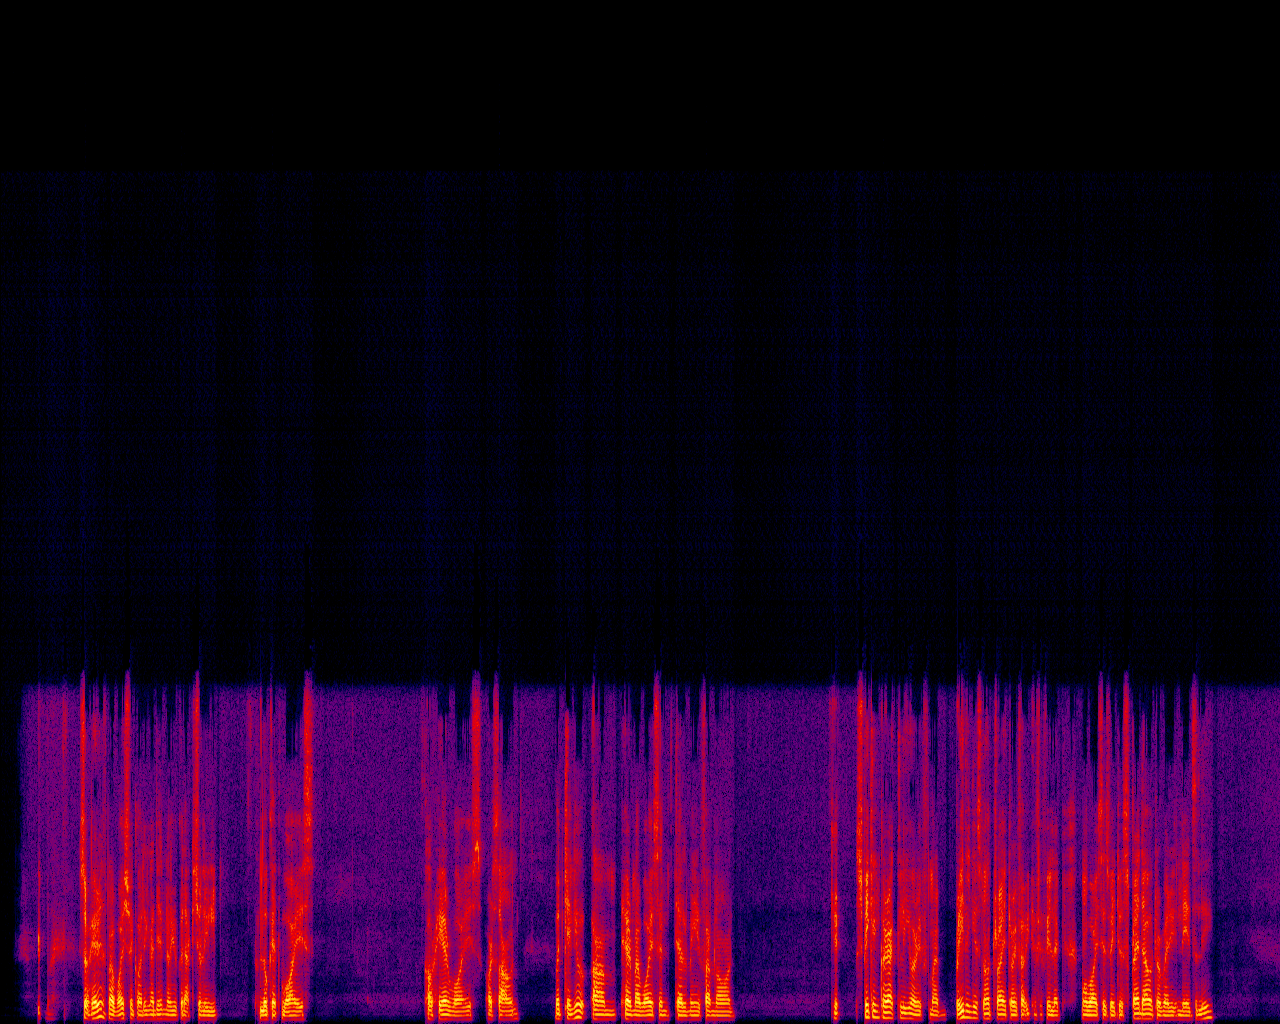Click the first speech burst in the spectrogram
The width and height of the screenshot is (1280, 1024).
tap(150, 900)
